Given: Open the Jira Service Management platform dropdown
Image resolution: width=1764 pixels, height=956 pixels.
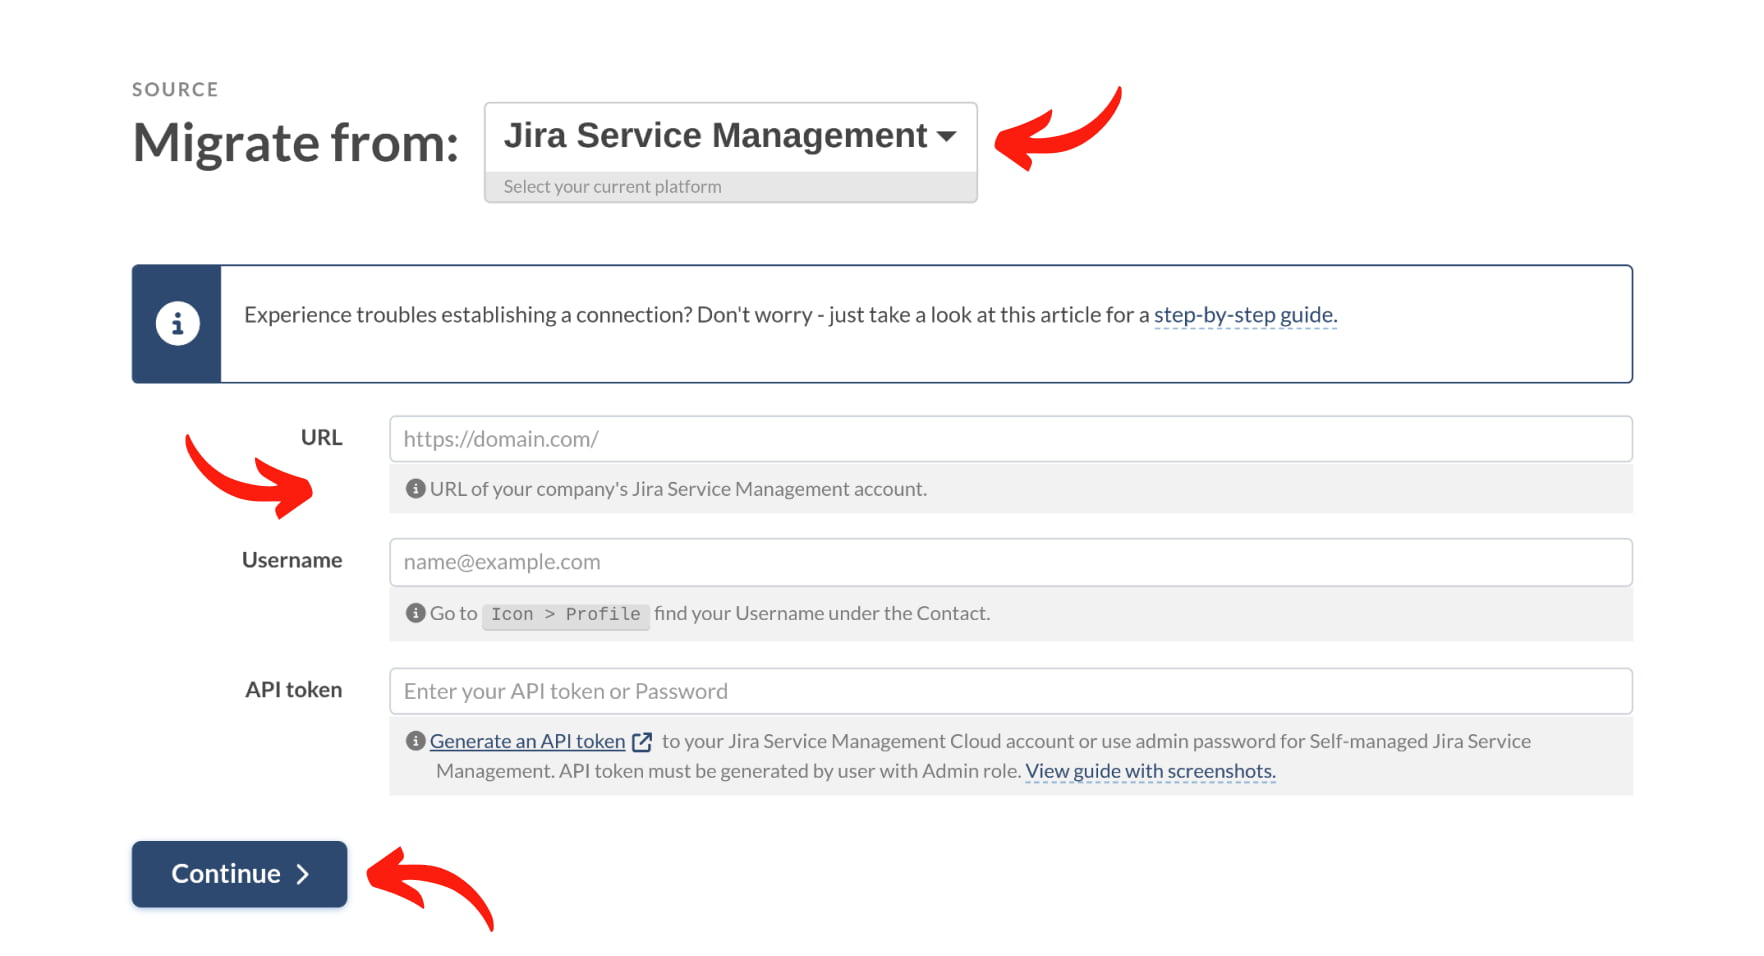Looking at the screenshot, I should (x=730, y=137).
